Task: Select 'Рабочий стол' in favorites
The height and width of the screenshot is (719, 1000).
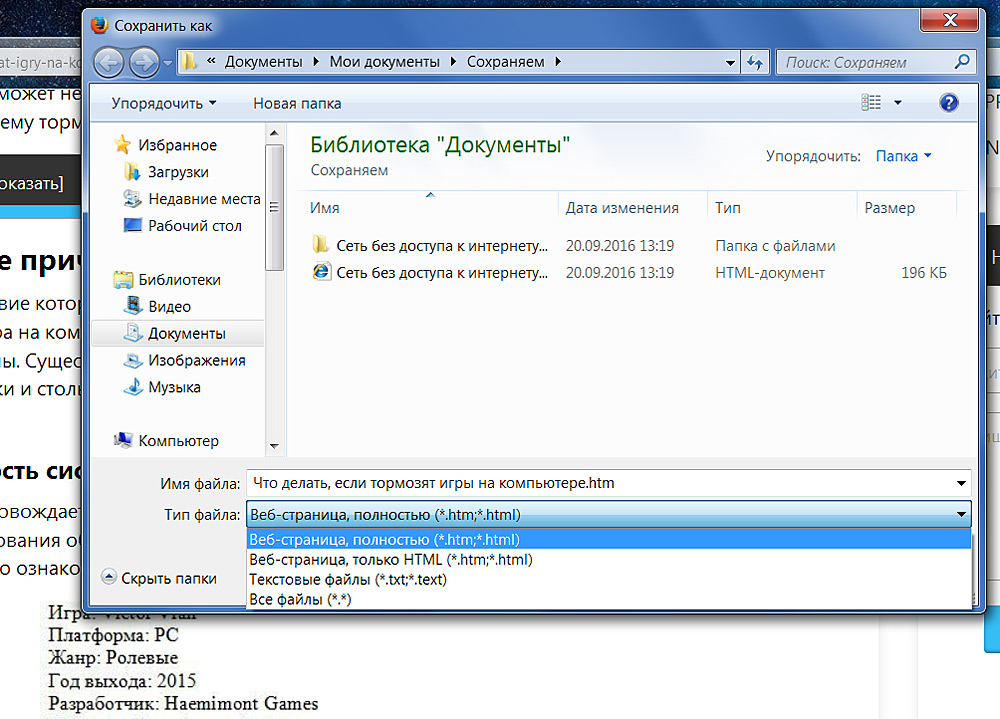Action: [x=195, y=226]
